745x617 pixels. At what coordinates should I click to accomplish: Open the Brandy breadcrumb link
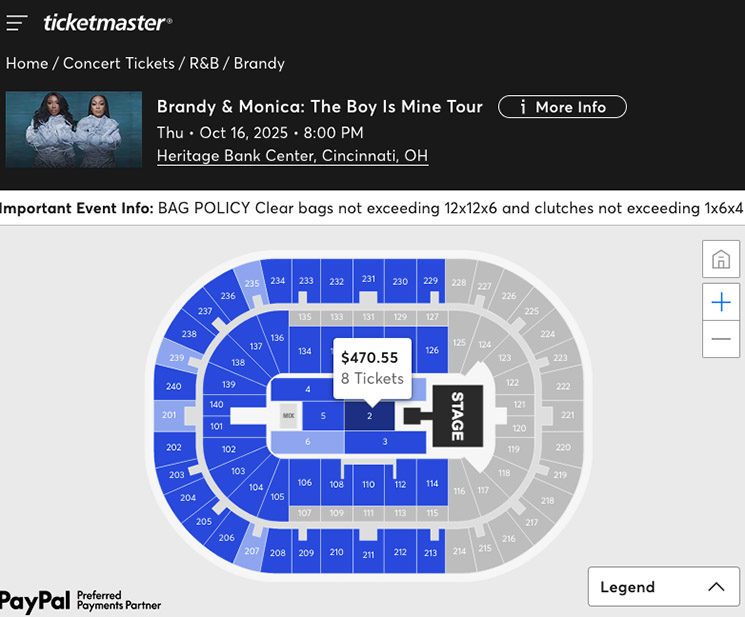tap(259, 63)
